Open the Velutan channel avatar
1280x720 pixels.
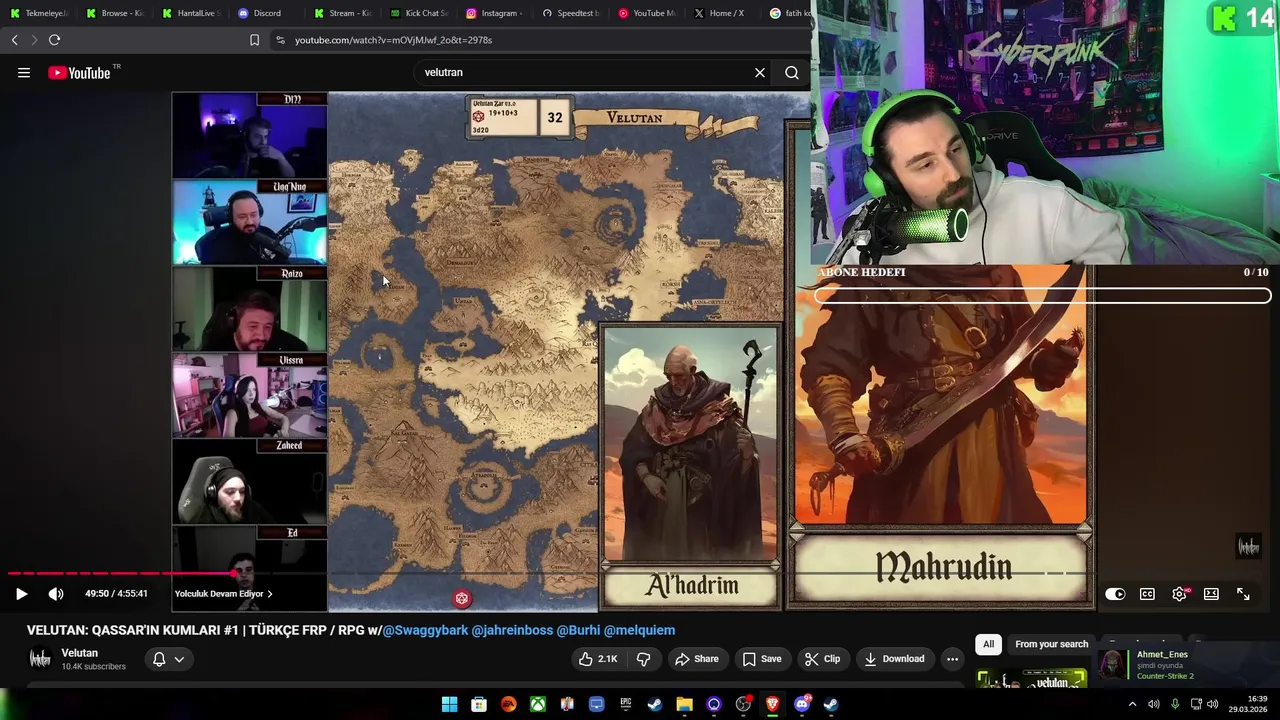click(x=40, y=659)
